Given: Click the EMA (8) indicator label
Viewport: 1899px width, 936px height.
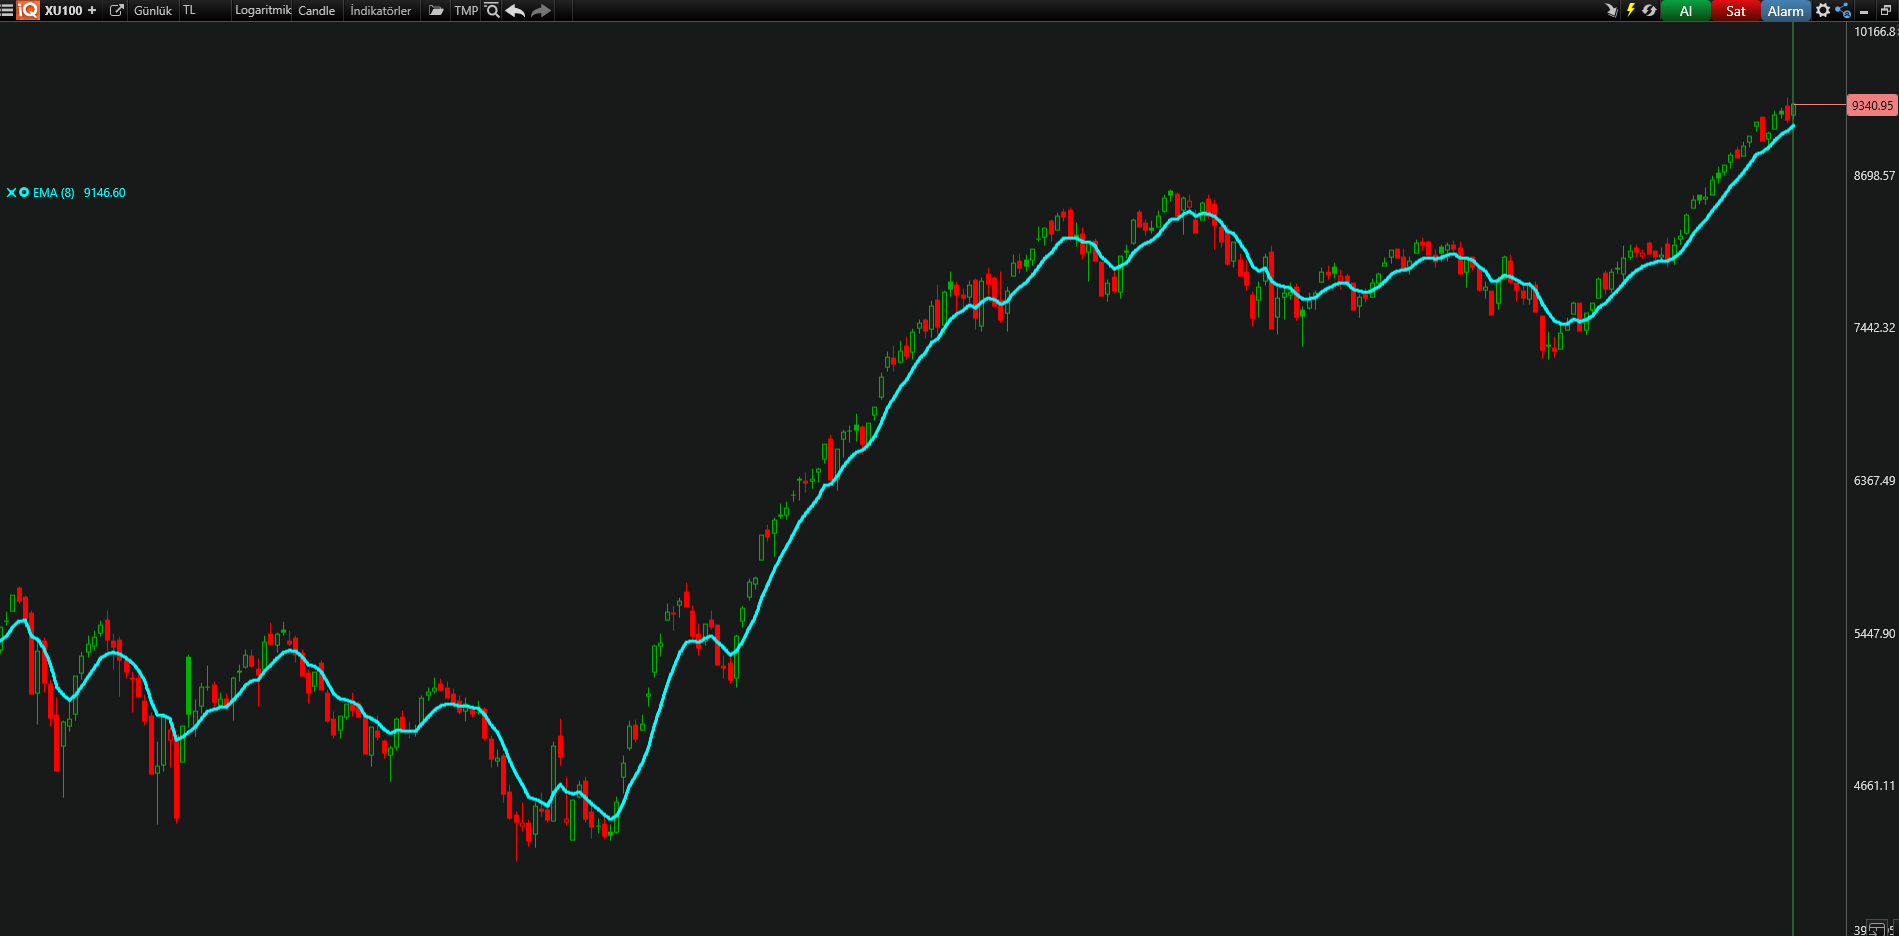Looking at the screenshot, I should 54,193.
